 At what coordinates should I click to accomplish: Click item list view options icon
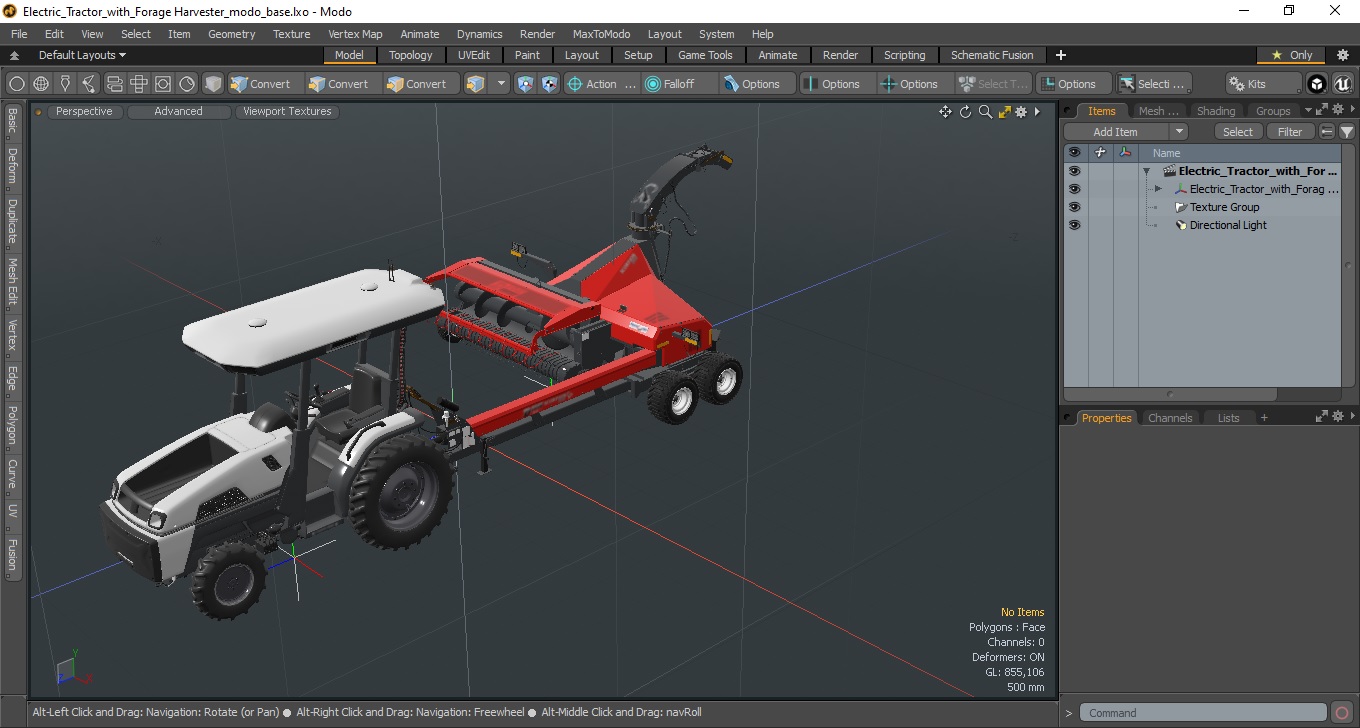click(x=1327, y=132)
